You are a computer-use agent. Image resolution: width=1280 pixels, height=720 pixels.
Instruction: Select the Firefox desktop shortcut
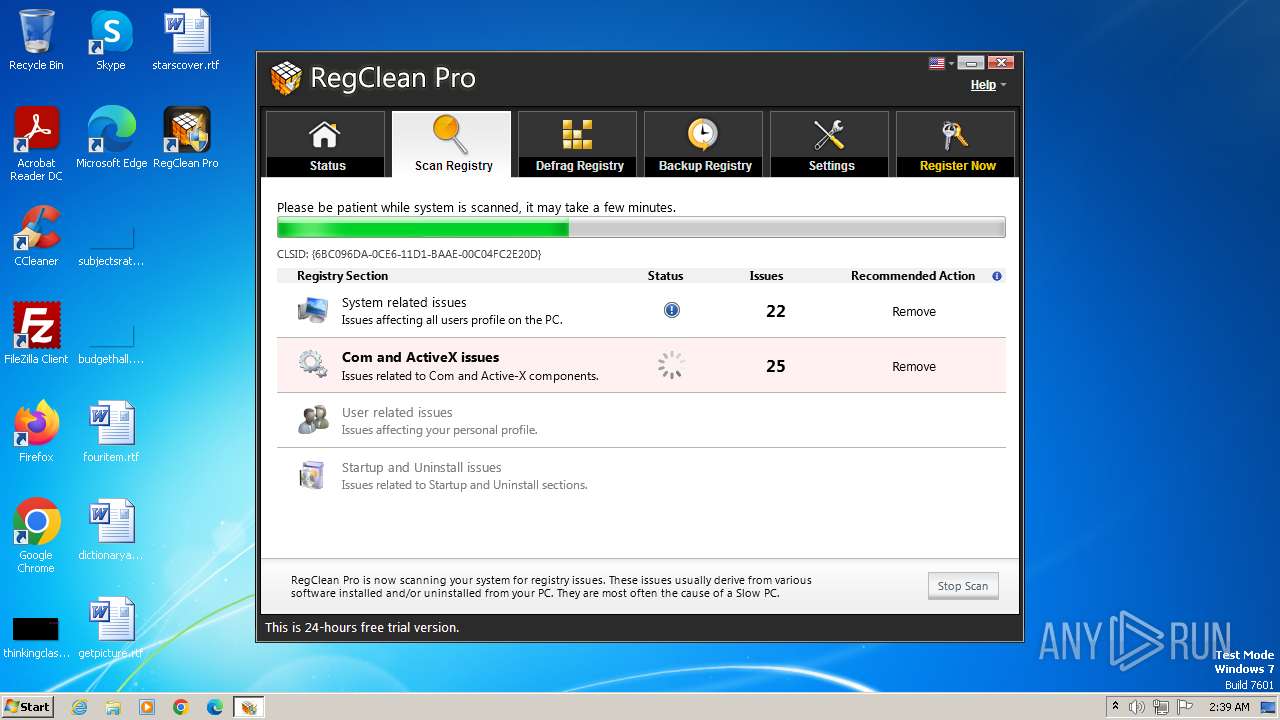coord(36,432)
